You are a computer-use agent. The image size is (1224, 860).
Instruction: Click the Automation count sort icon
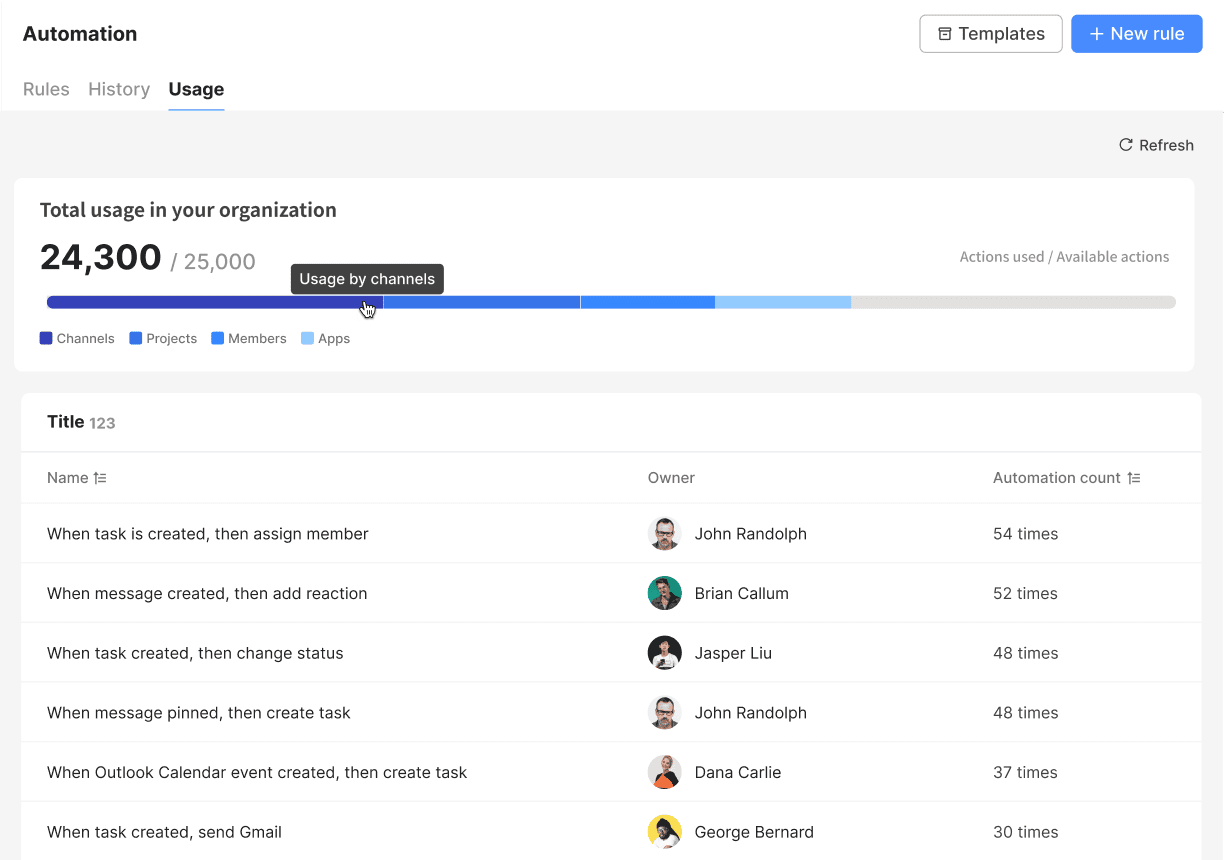pos(1133,478)
